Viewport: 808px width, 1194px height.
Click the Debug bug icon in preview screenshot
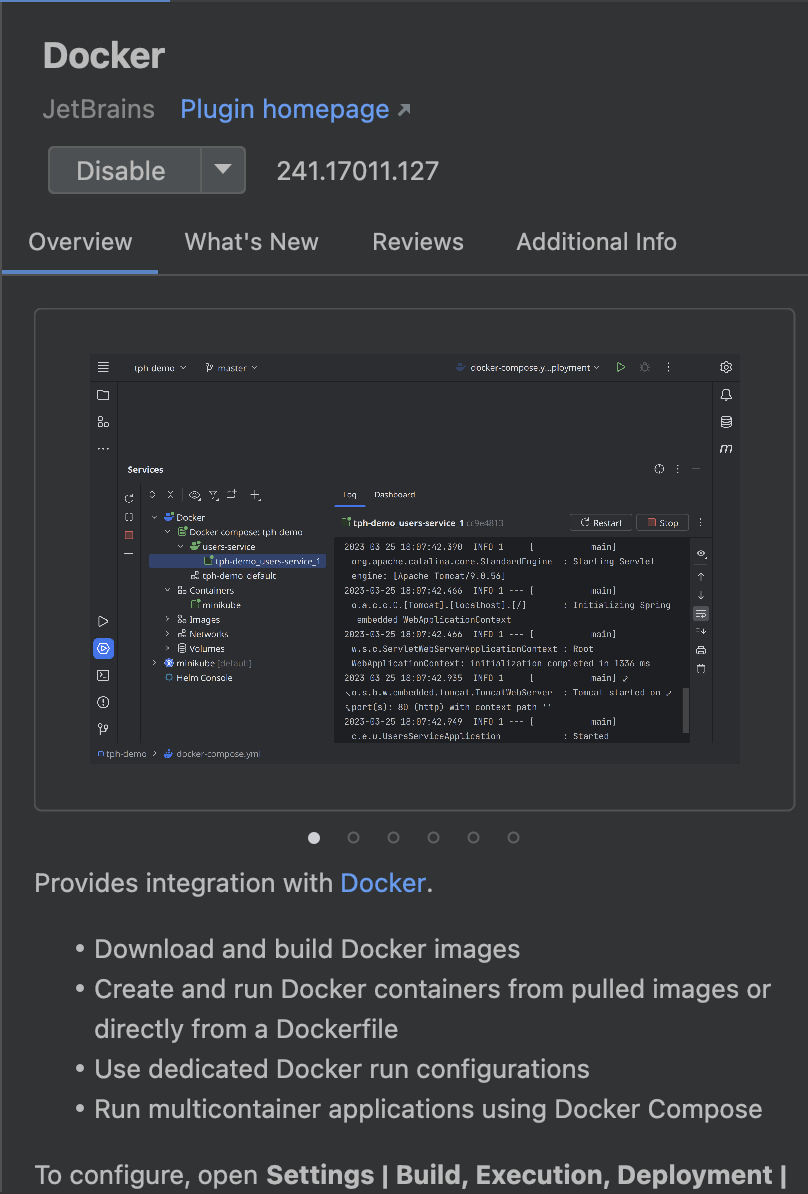tap(645, 367)
